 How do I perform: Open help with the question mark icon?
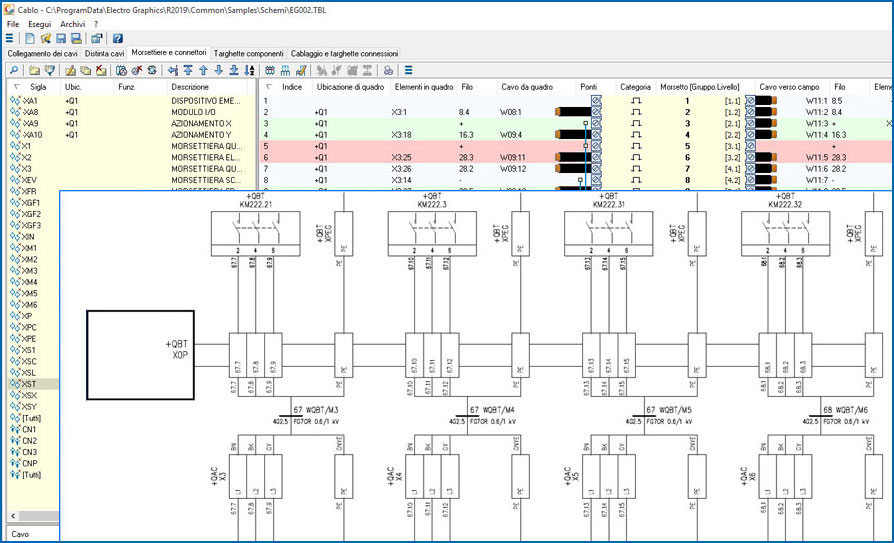(117, 38)
